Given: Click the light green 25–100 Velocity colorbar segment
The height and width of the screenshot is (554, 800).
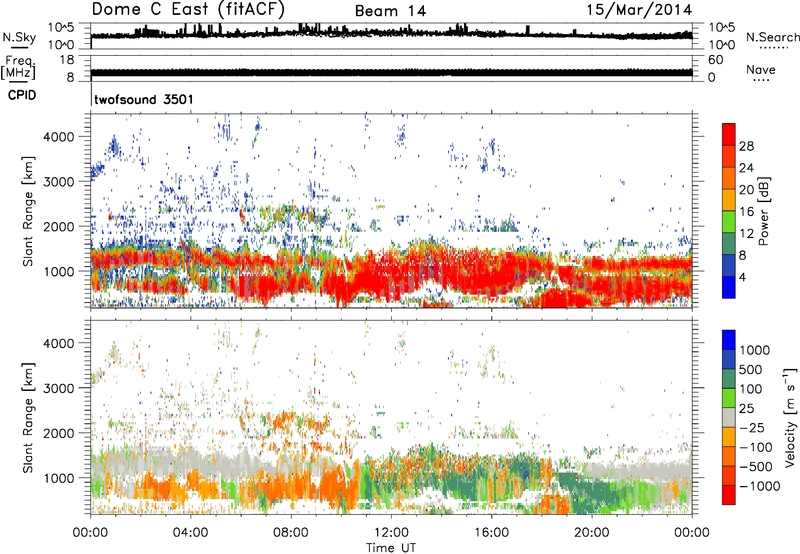Looking at the screenshot, I should point(729,398).
